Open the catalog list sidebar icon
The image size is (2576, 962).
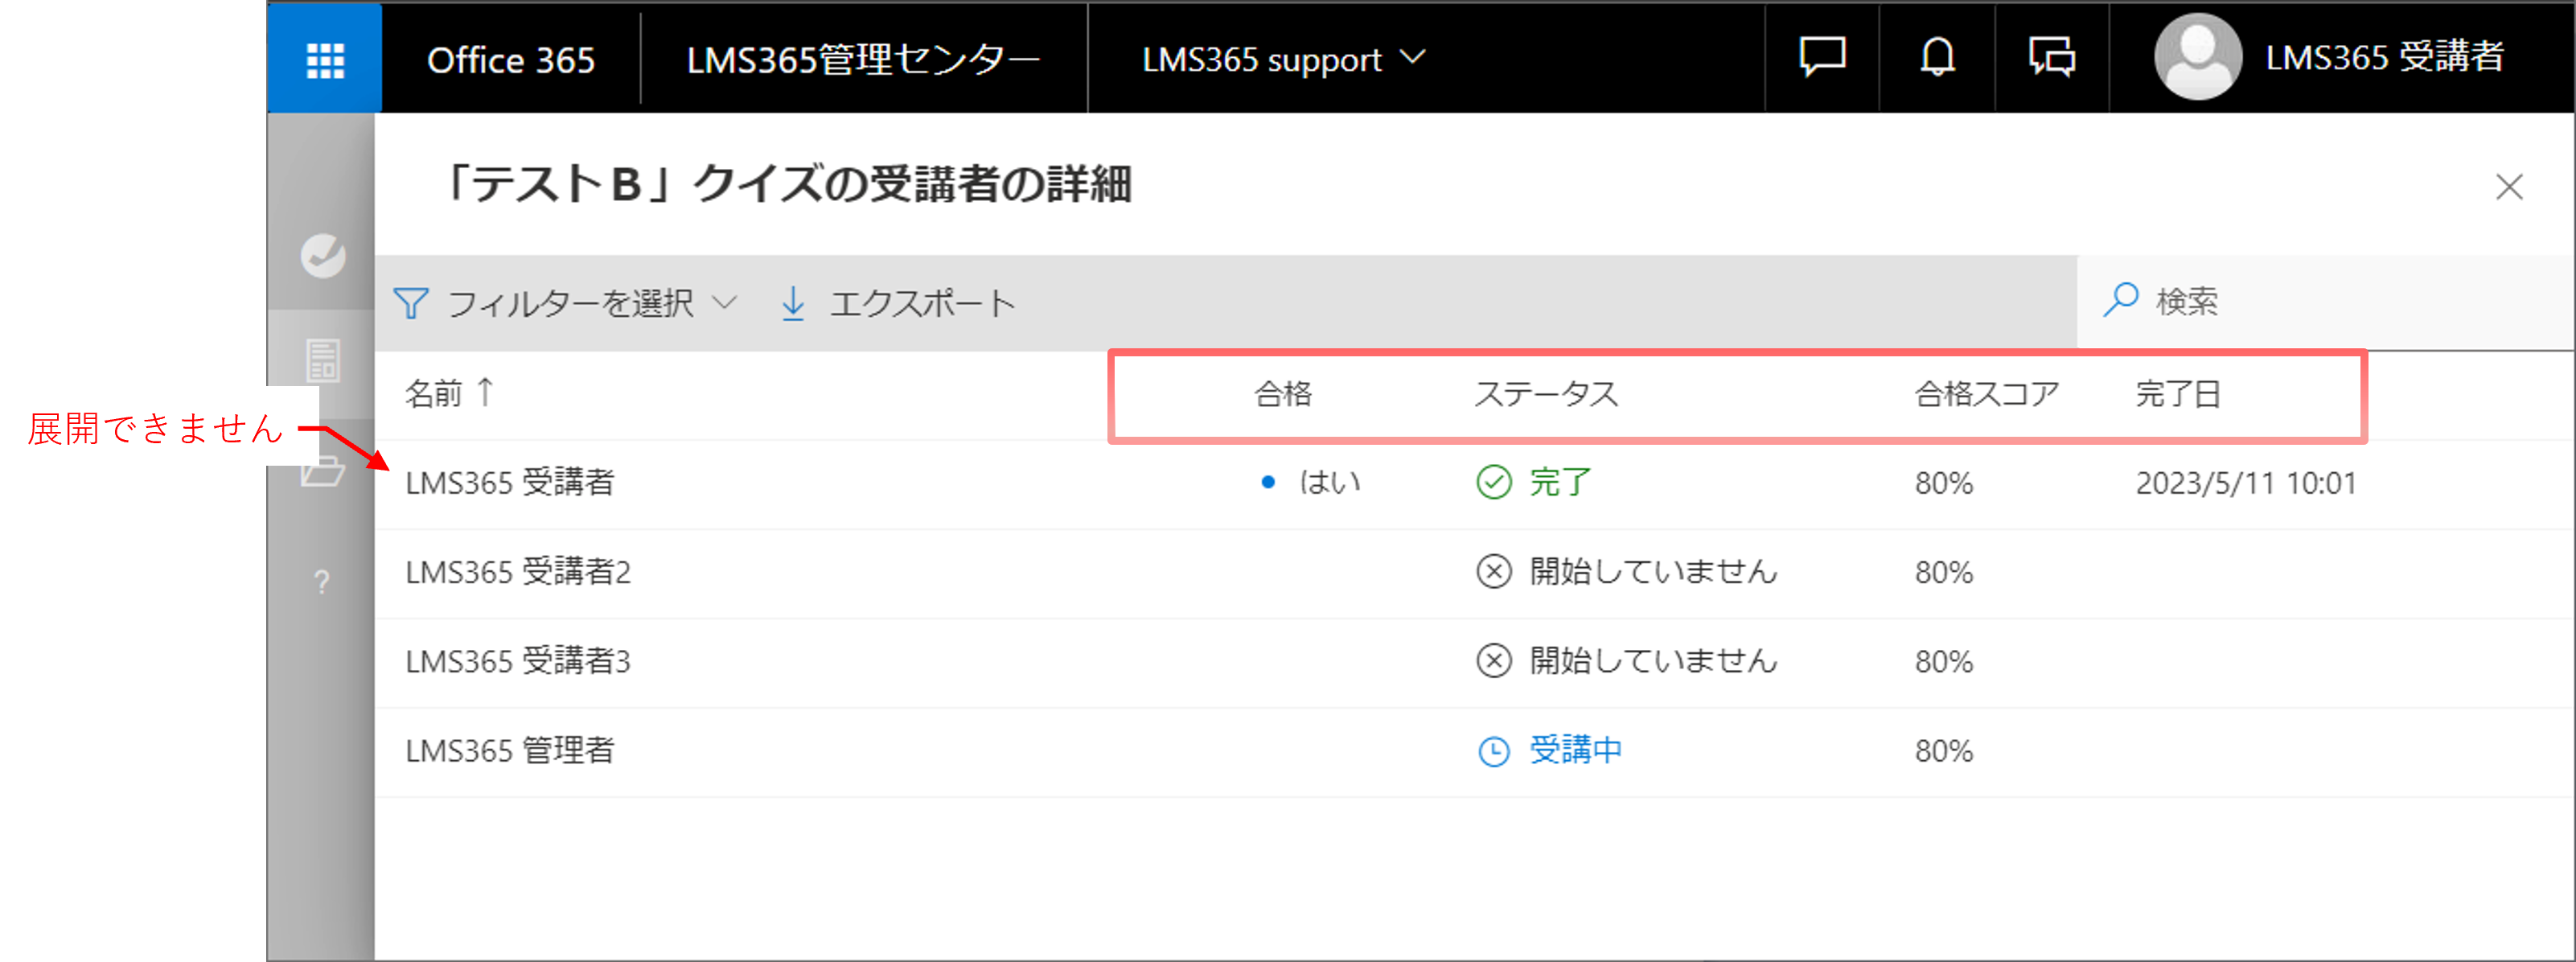[x=323, y=361]
